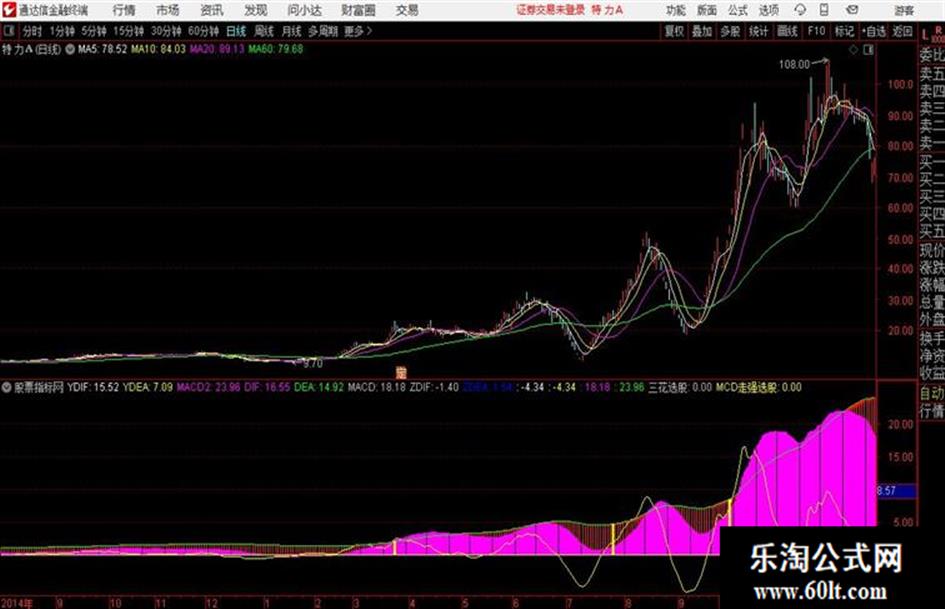The image size is (945, 609).
Task: Open the 行情 menu
Action: [x=124, y=10]
